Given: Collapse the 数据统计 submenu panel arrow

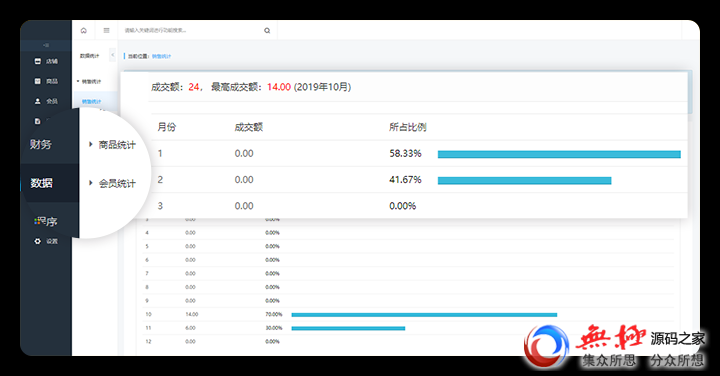Looking at the screenshot, I should pos(112,55).
